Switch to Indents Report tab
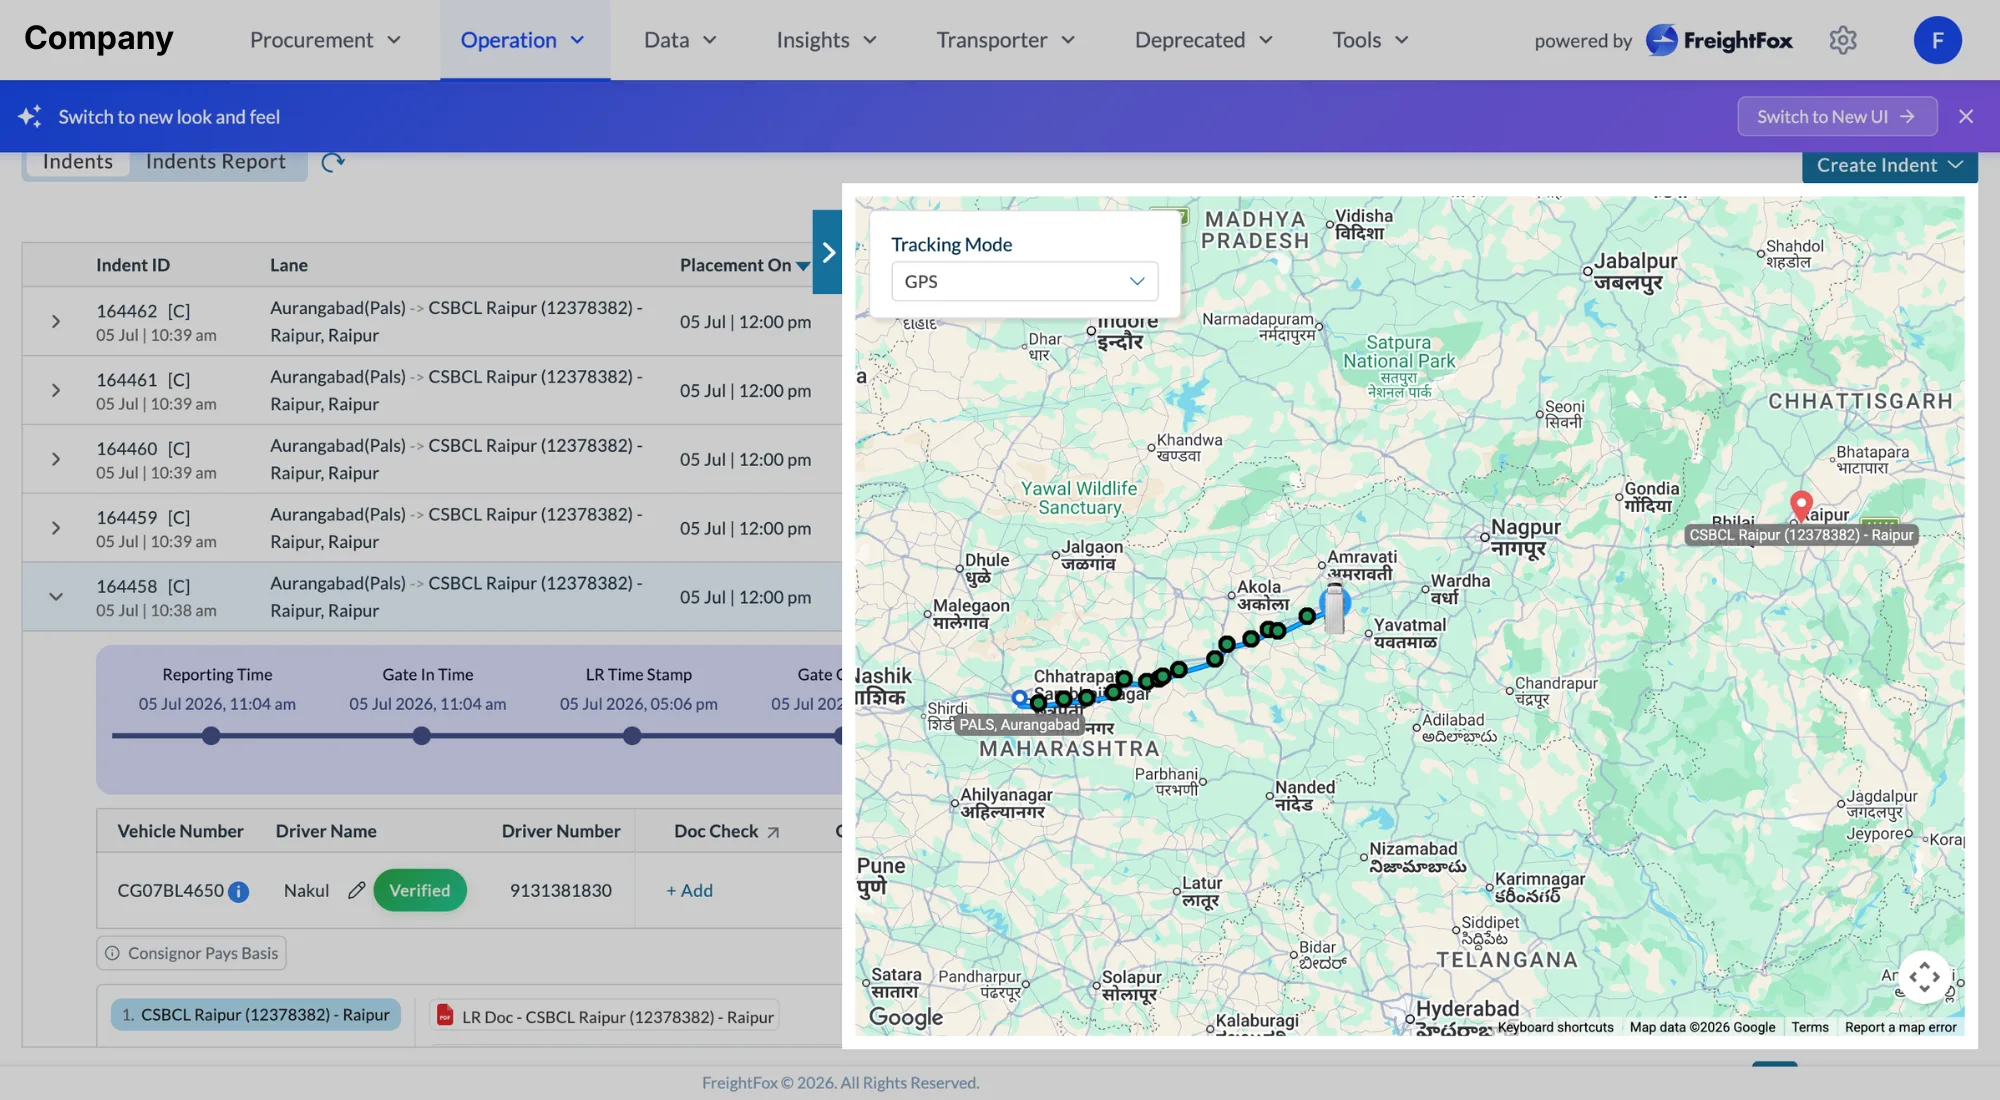Viewport: 2000px width, 1100px height. click(216, 162)
